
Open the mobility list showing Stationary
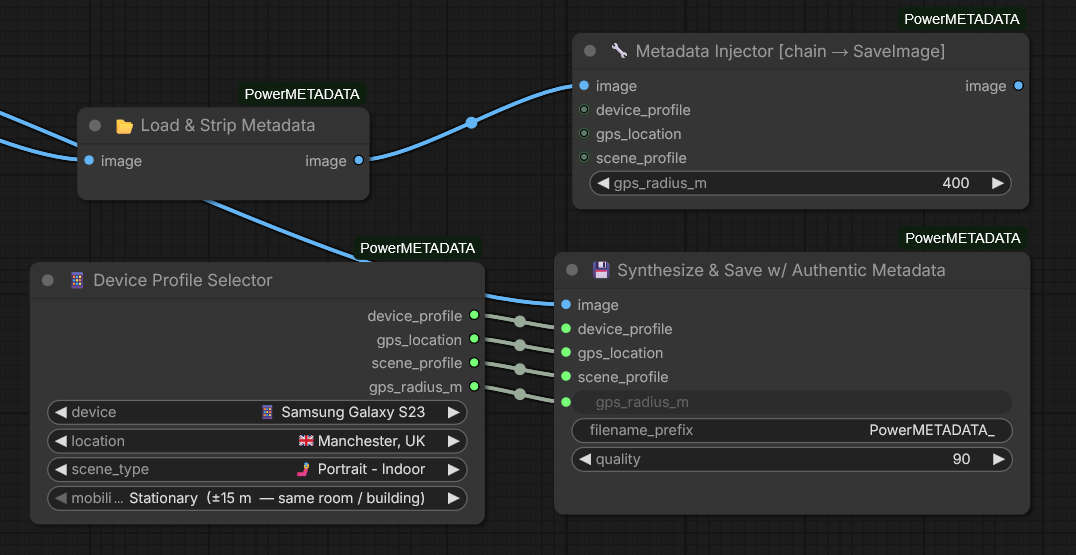257,498
